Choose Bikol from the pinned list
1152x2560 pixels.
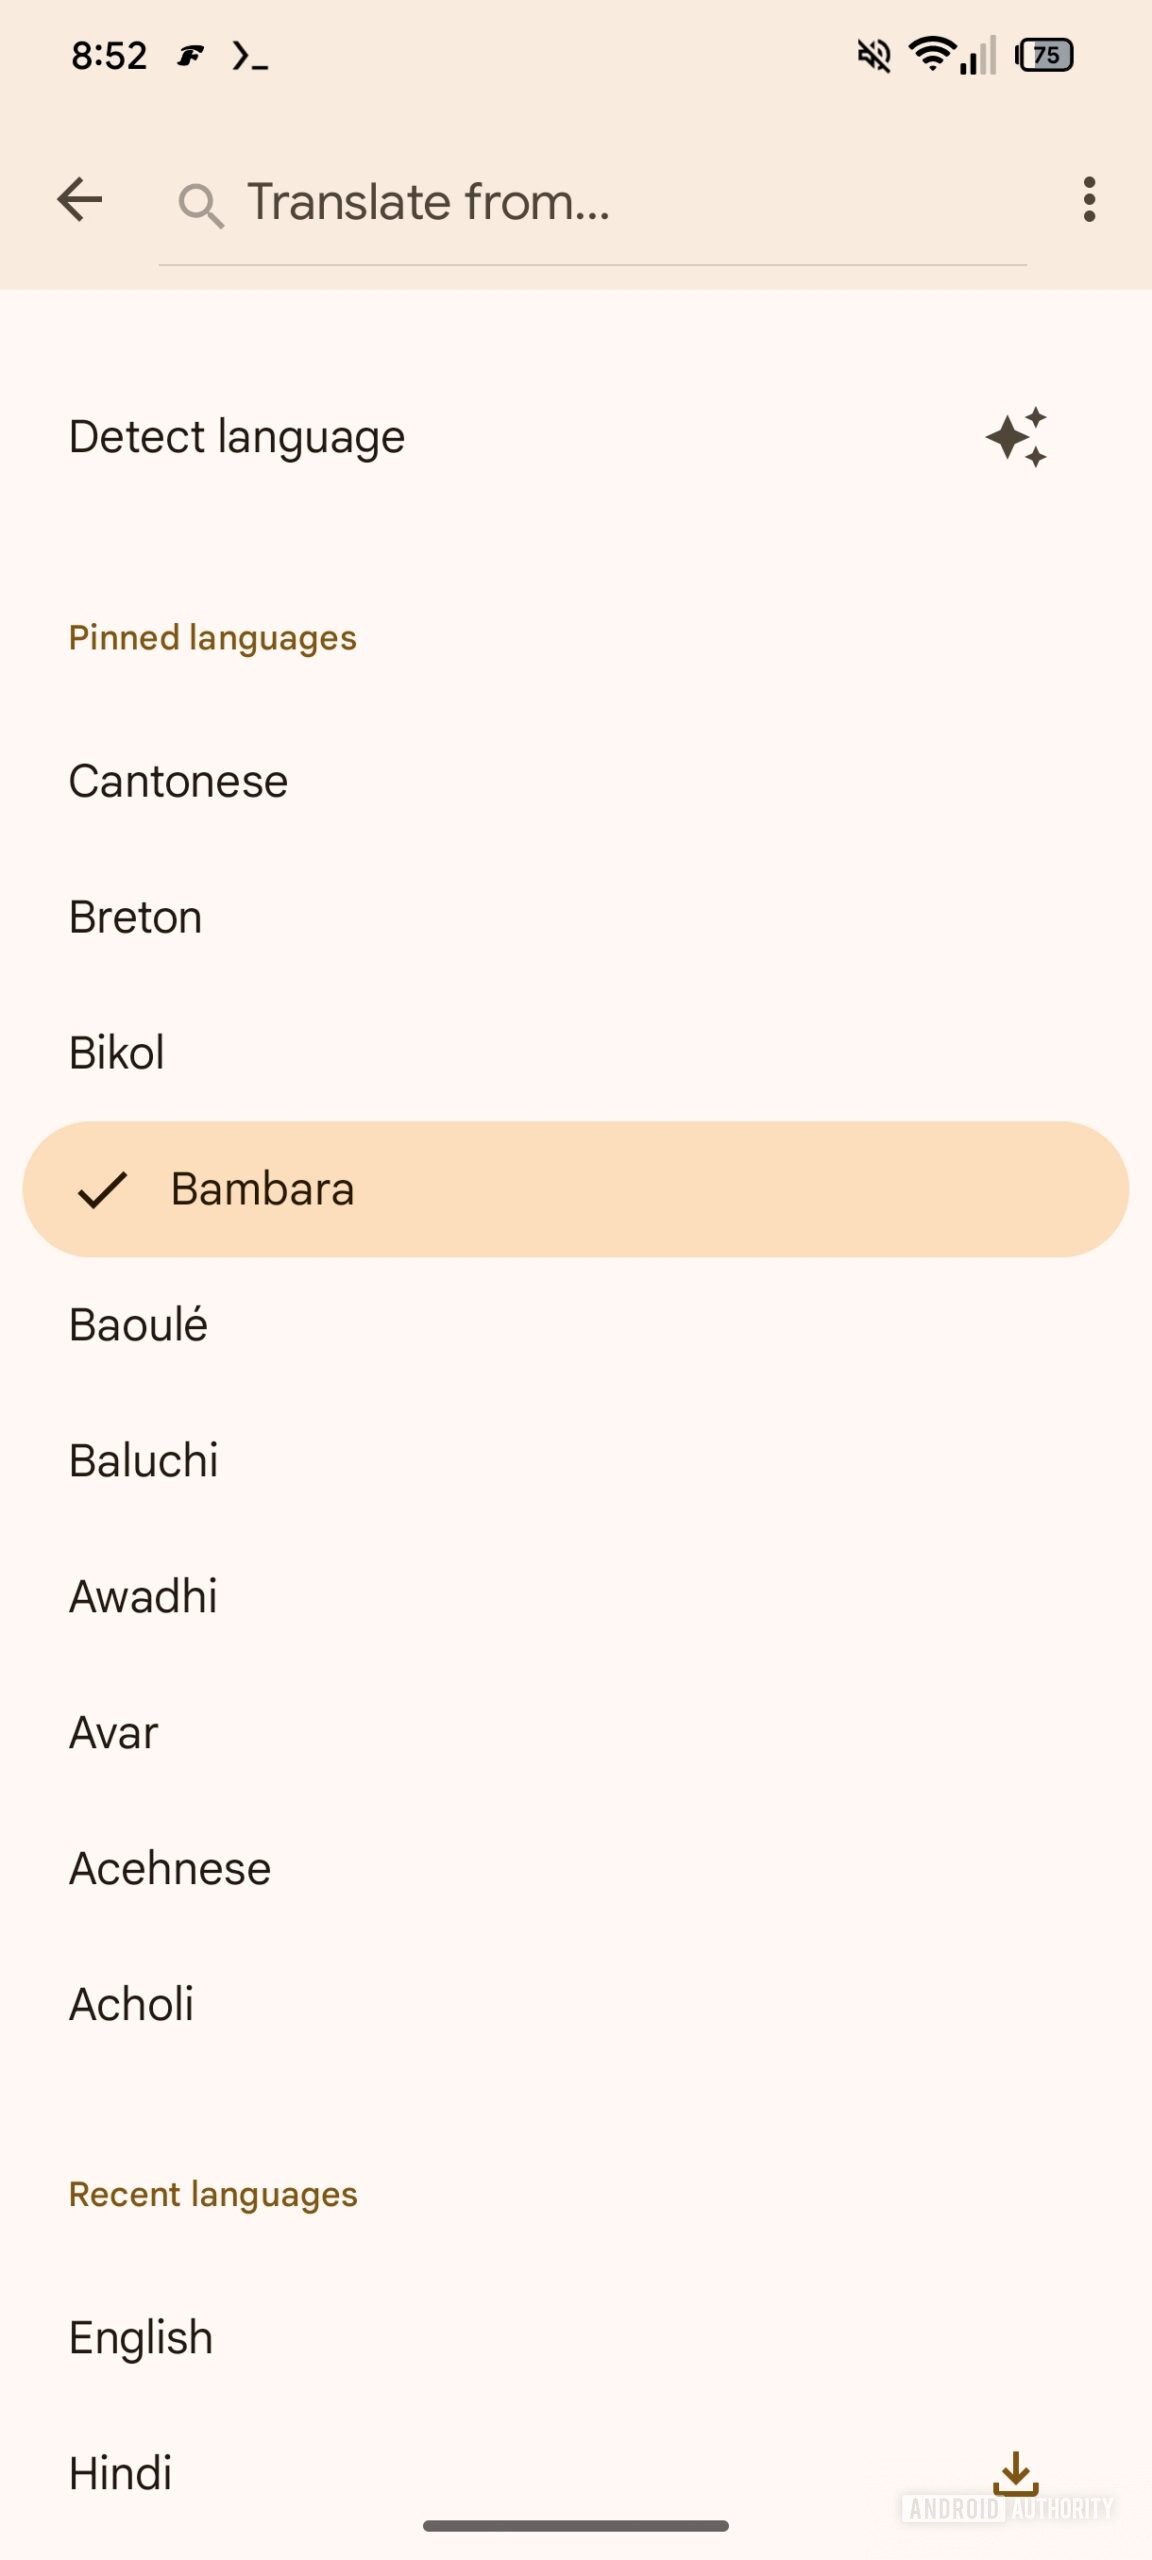[x=117, y=1052]
